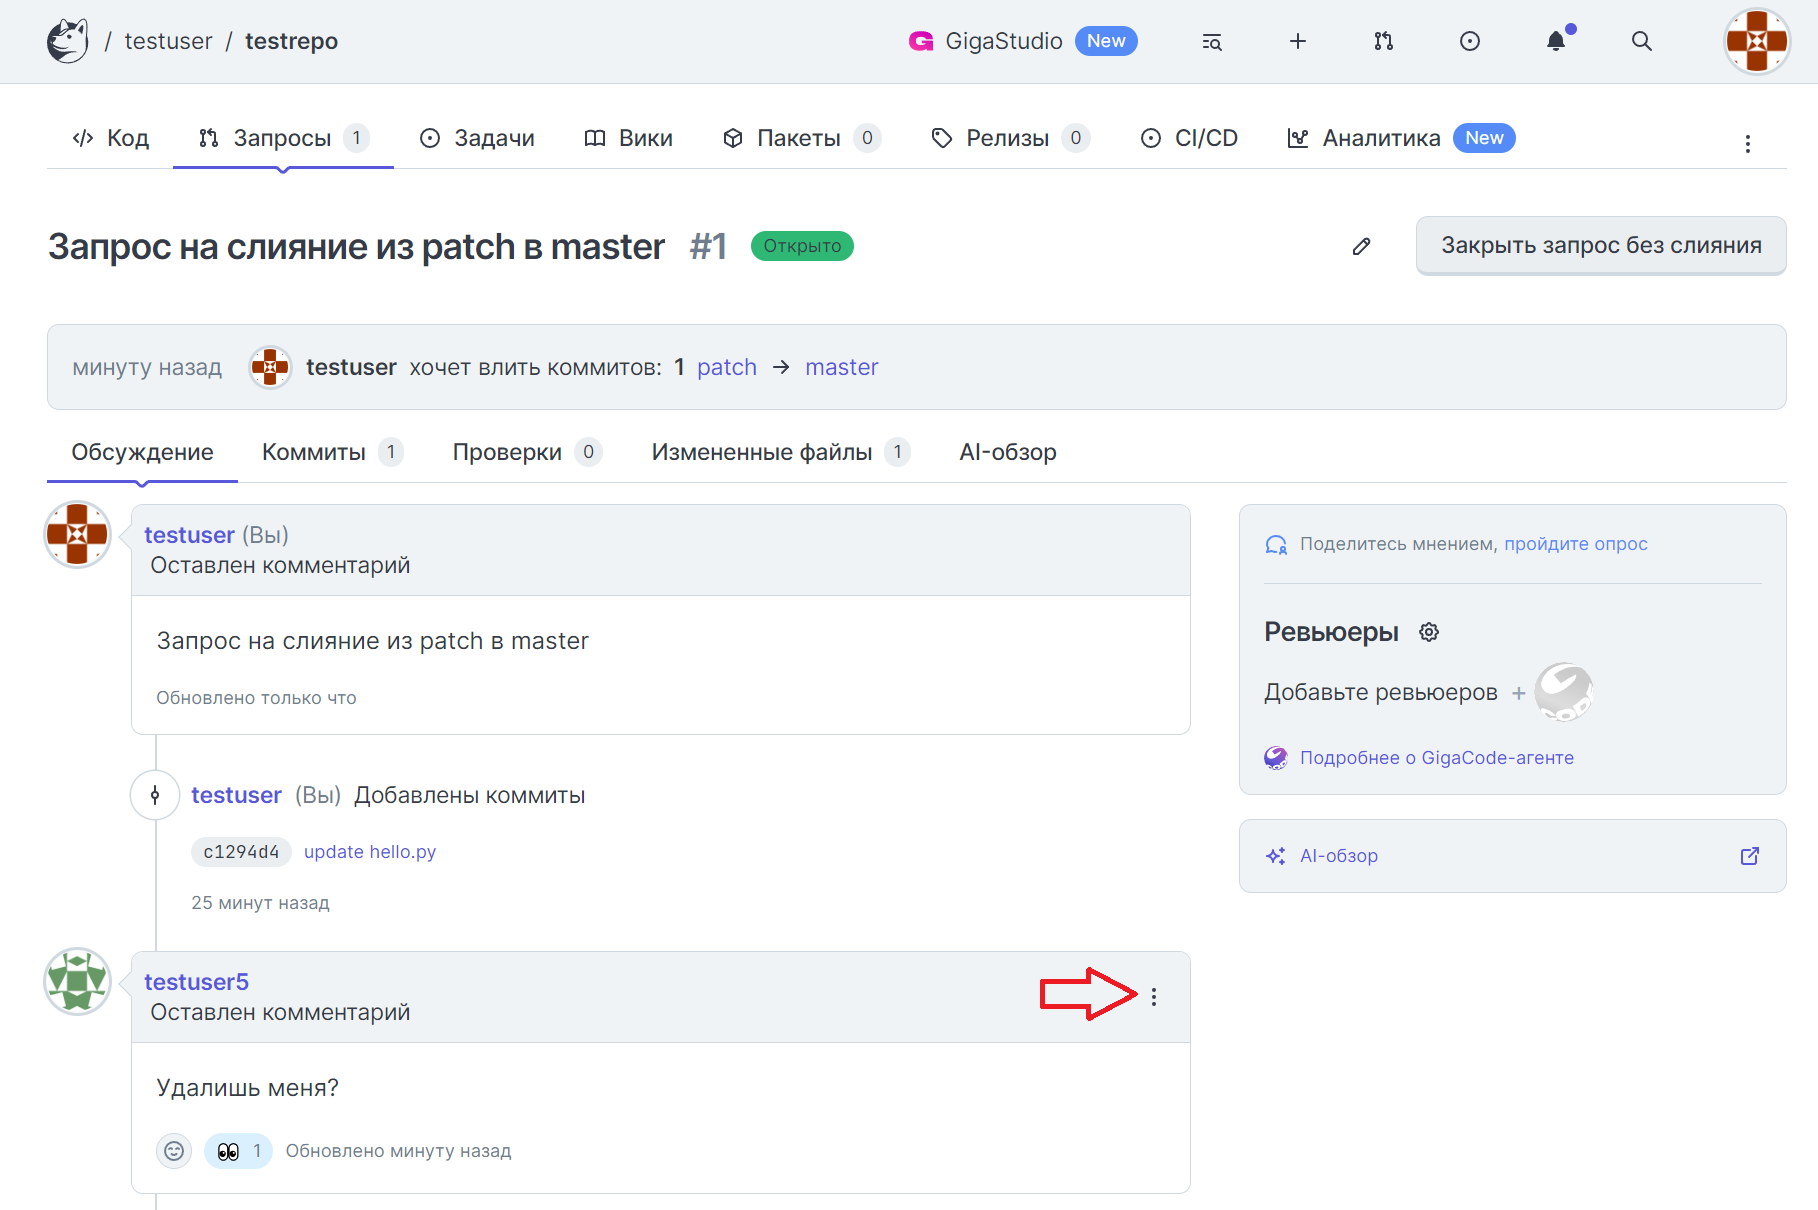This screenshot has width=1818, height=1210.
Task: Switch to the Задачи tab
Action: [477, 138]
